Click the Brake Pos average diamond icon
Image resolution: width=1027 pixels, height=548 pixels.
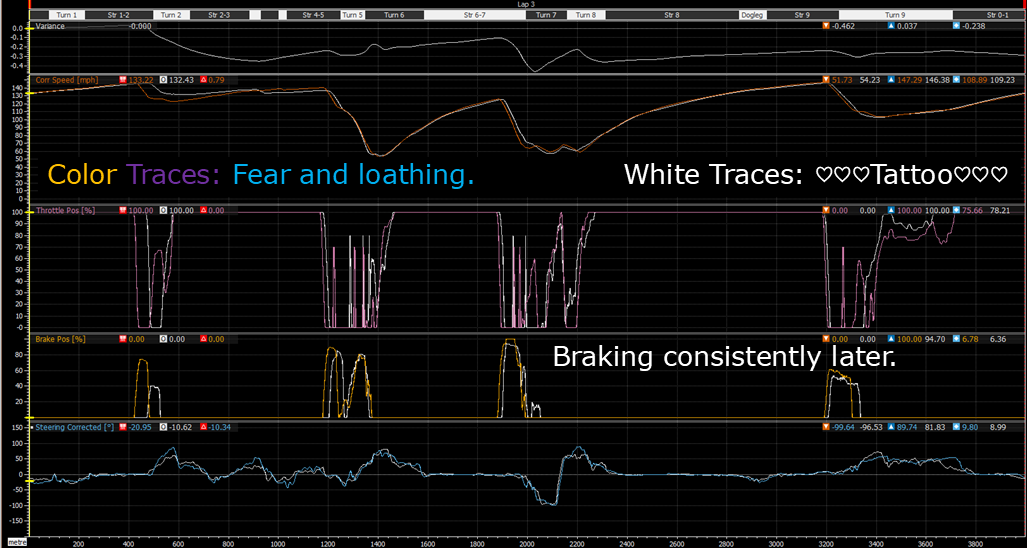tap(958, 339)
